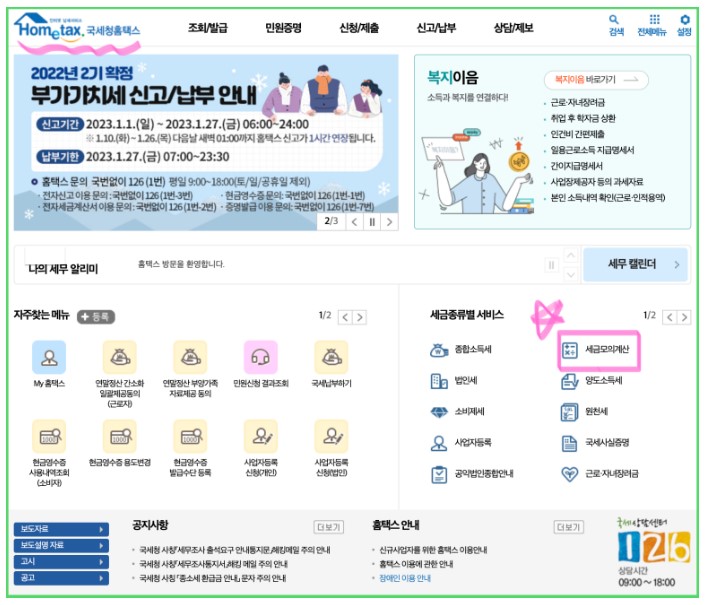Open the 민원증명 menu
Viewport: 705px width, 605px height.
[x=283, y=28]
